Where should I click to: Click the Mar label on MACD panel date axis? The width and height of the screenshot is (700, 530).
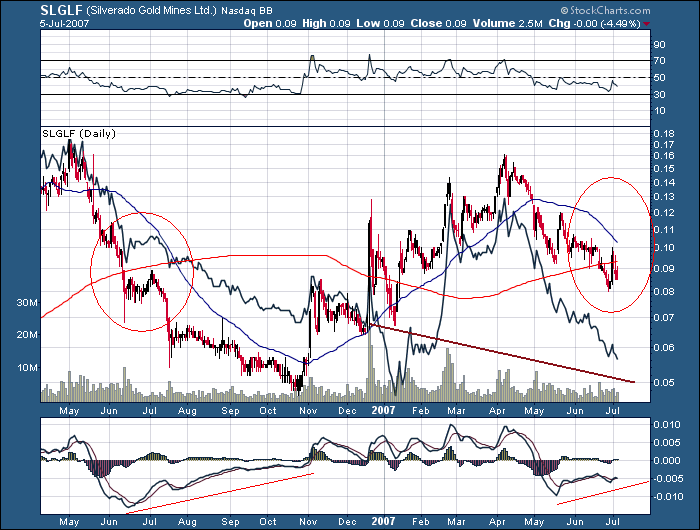point(456,522)
